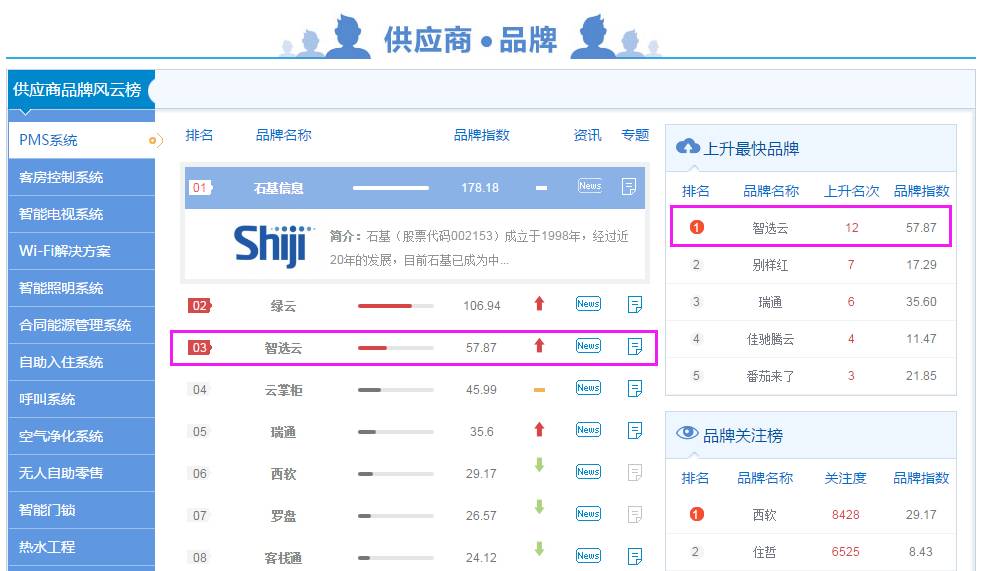
Task: Click the cloud upload icon beside 上升最快品牌
Action: point(687,147)
